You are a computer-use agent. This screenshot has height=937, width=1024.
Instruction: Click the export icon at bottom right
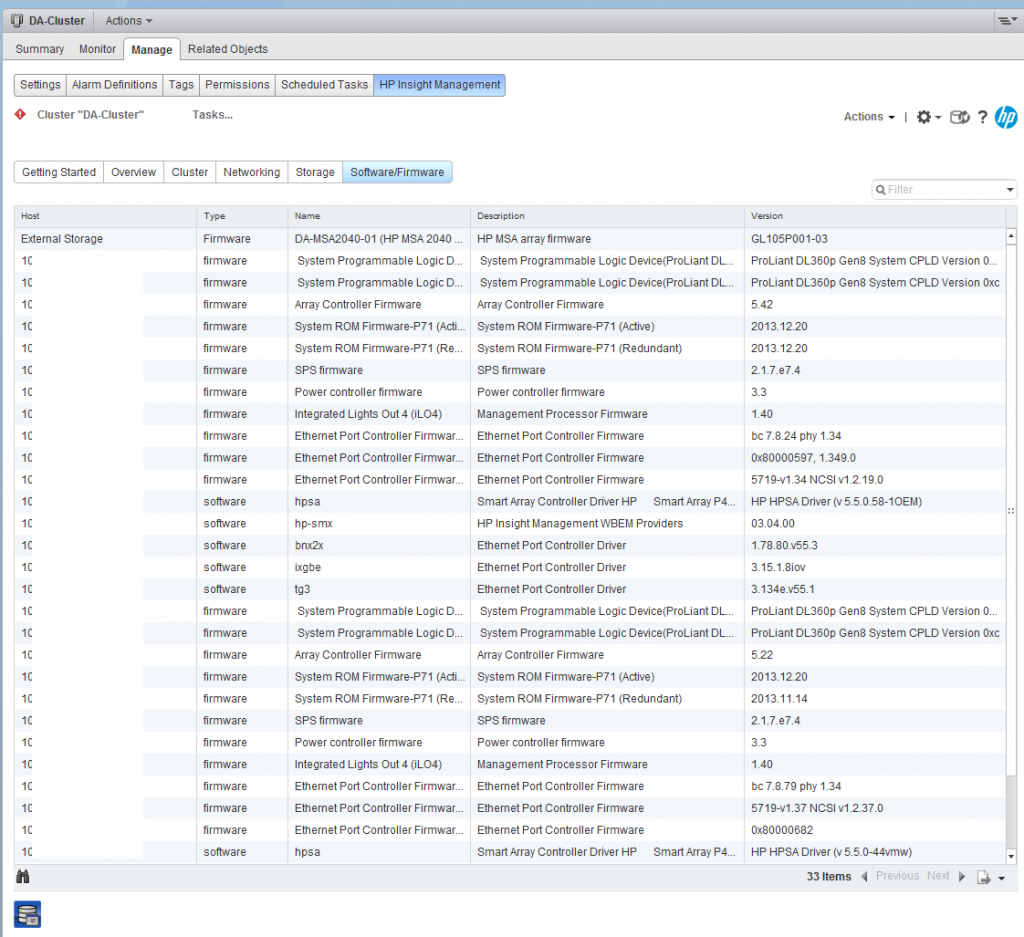983,877
